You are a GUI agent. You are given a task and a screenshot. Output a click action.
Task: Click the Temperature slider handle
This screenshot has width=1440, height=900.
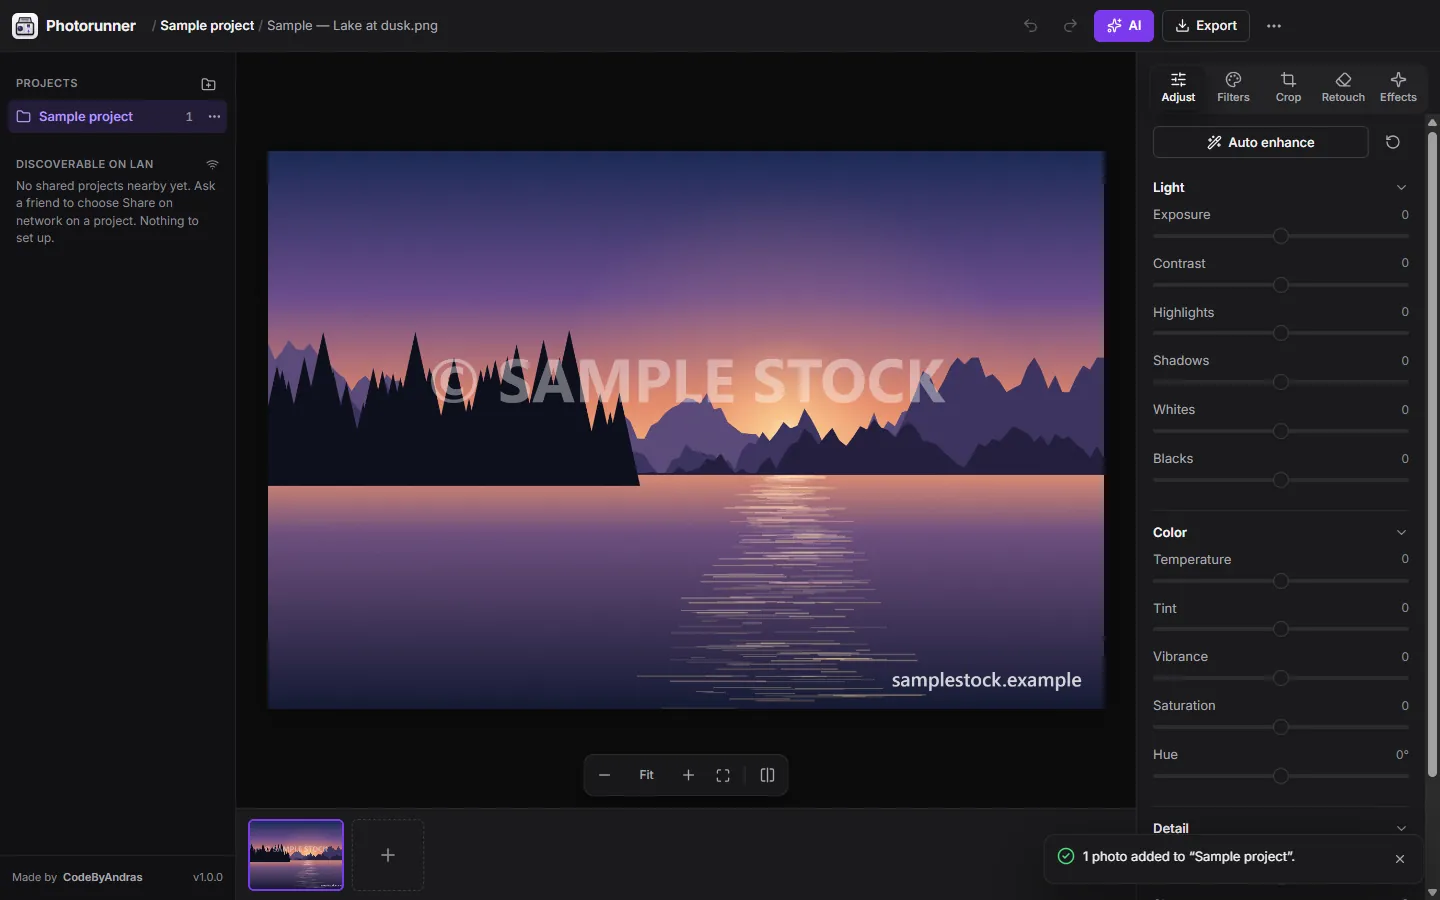[1281, 582]
